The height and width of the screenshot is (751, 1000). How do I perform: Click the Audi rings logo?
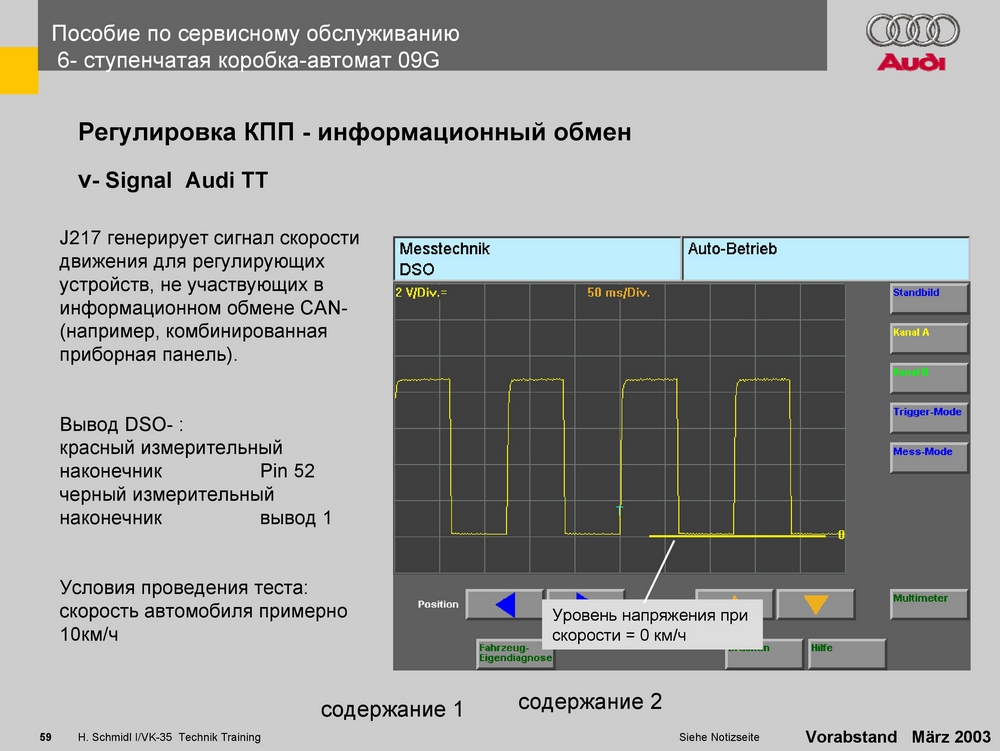point(913,31)
